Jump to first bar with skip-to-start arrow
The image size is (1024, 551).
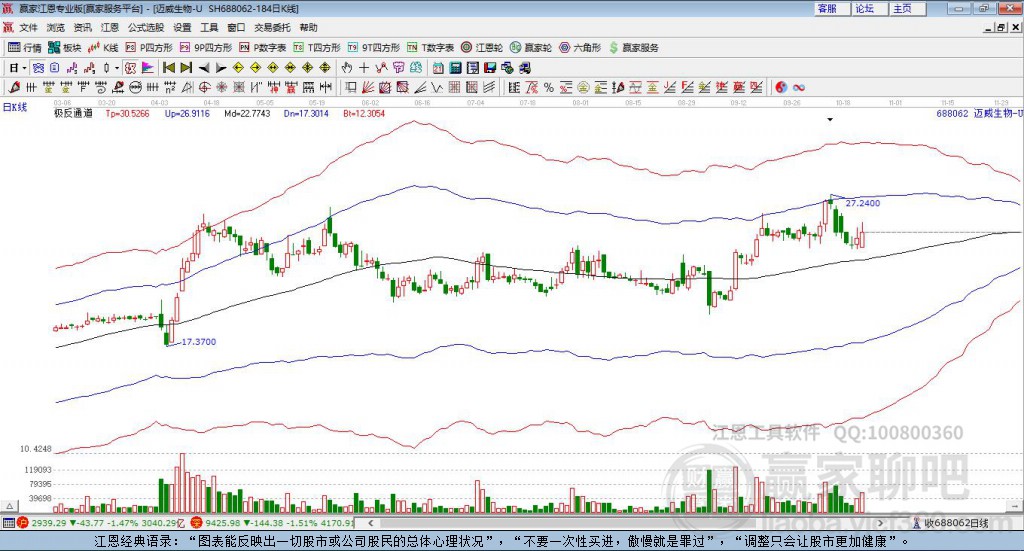click(x=168, y=67)
